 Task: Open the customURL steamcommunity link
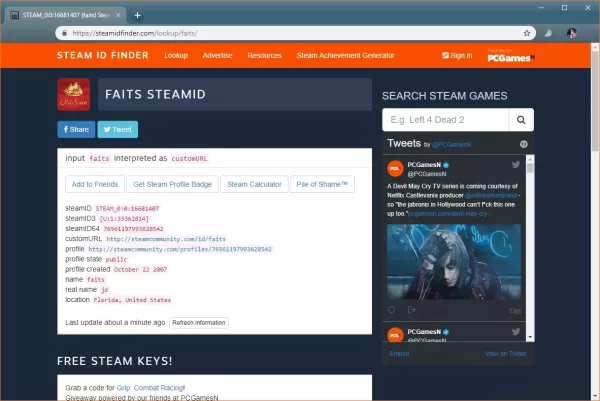(166, 239)
